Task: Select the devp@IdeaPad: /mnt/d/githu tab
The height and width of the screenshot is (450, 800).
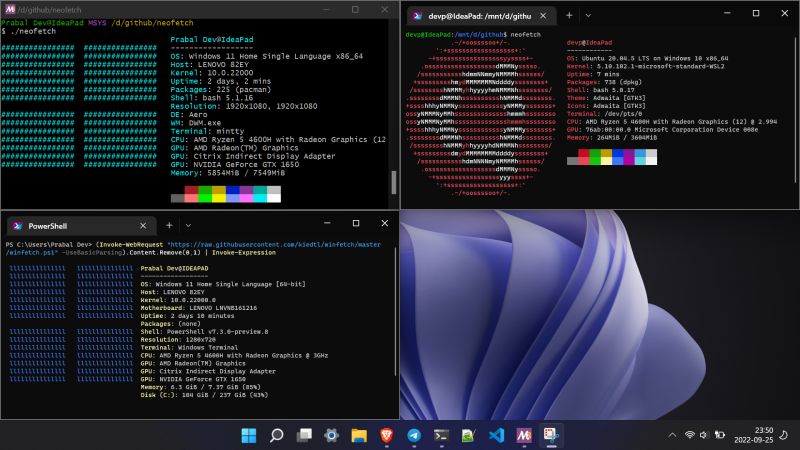Action: point(481,16)
